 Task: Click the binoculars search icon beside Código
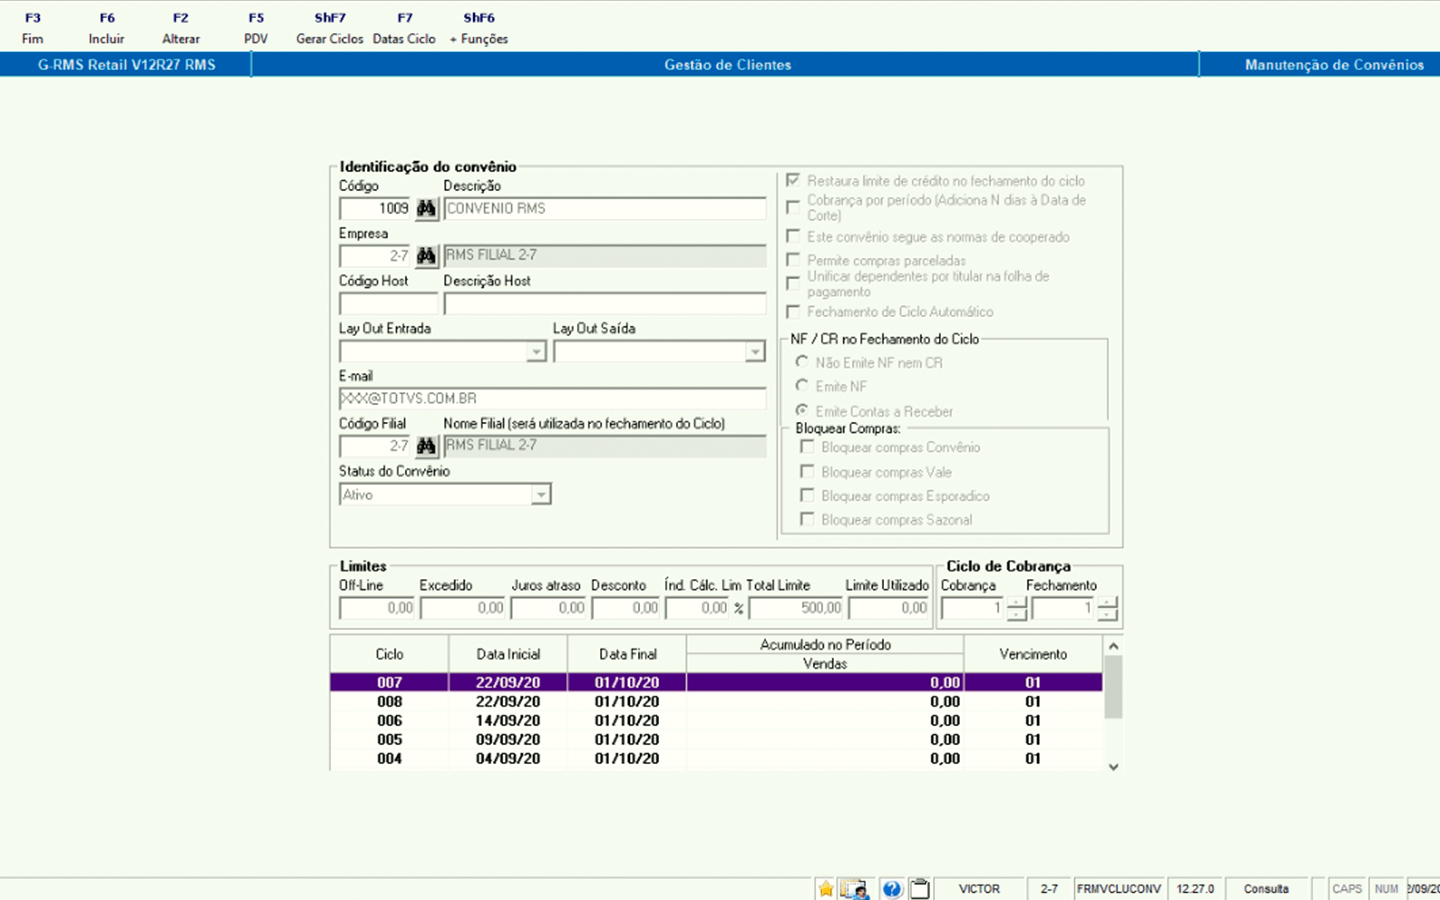point(427,208)
